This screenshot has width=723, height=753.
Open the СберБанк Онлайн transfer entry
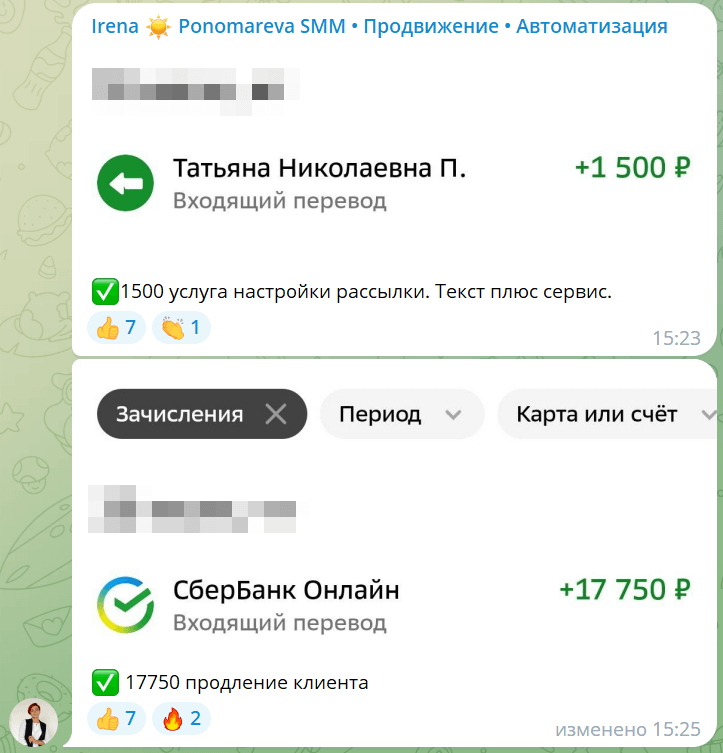click(x=394, y=604)
